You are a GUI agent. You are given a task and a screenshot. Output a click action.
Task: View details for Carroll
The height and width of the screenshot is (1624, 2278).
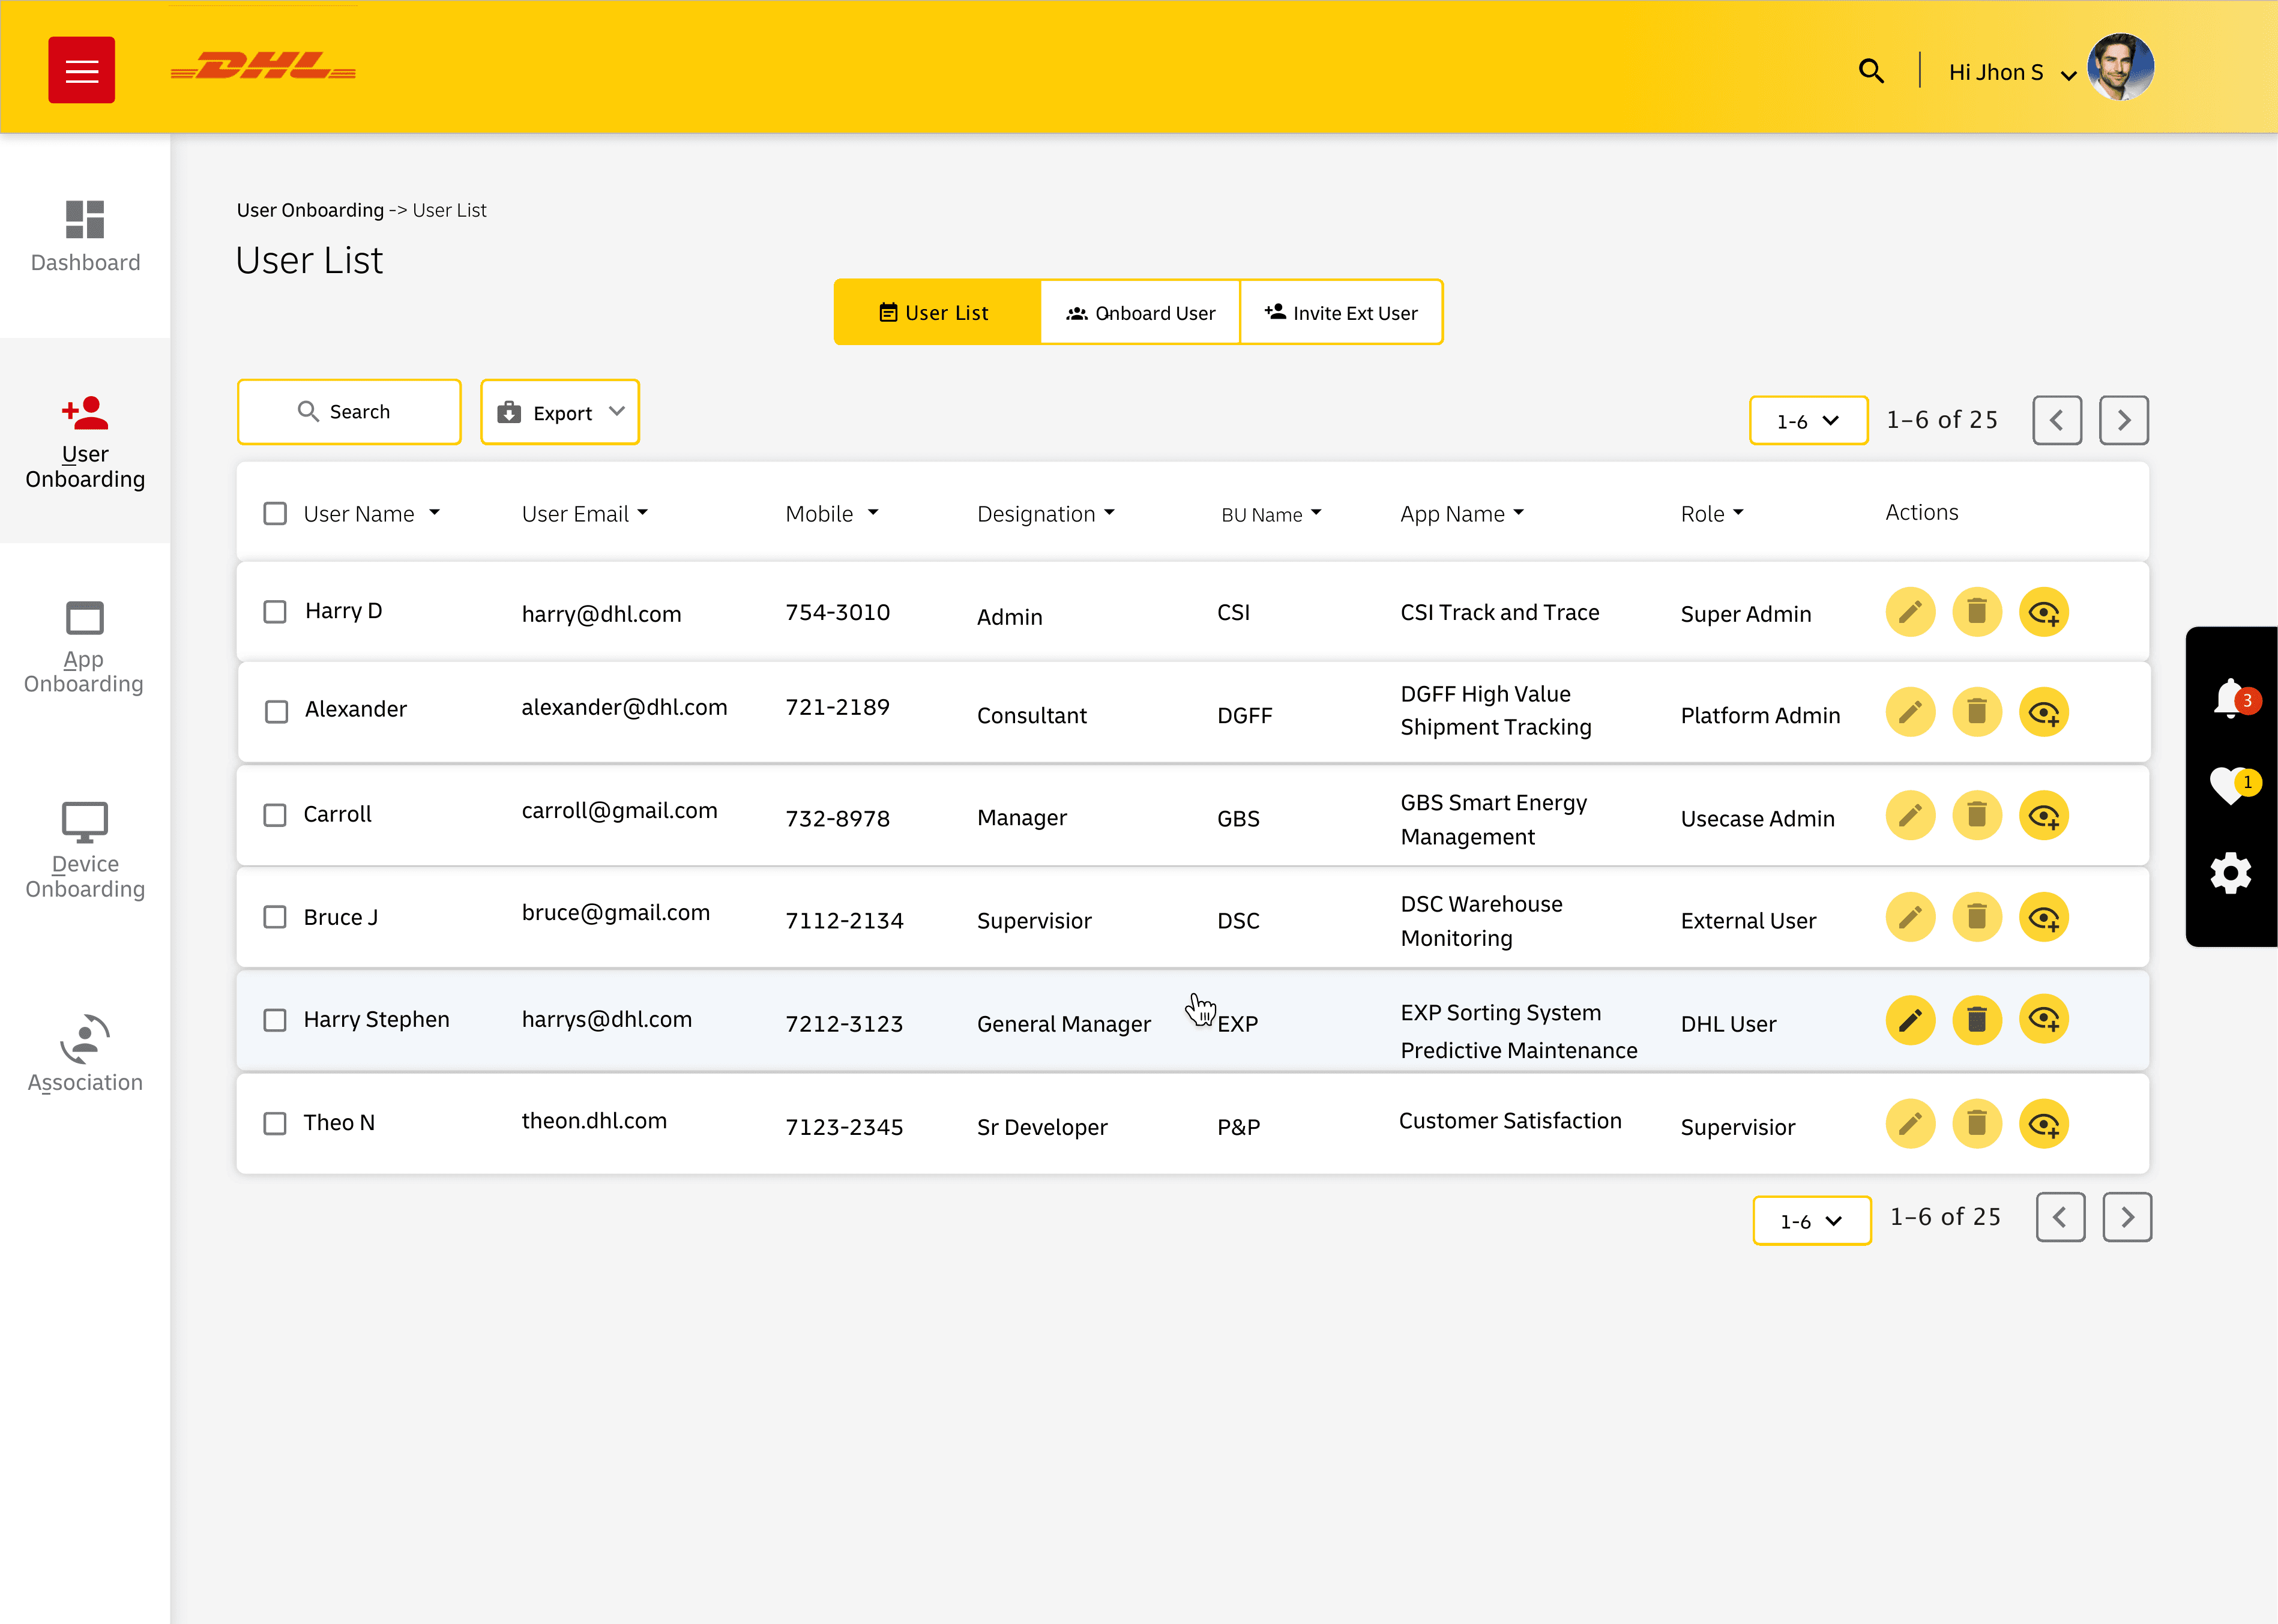[x=2044, y=816]
